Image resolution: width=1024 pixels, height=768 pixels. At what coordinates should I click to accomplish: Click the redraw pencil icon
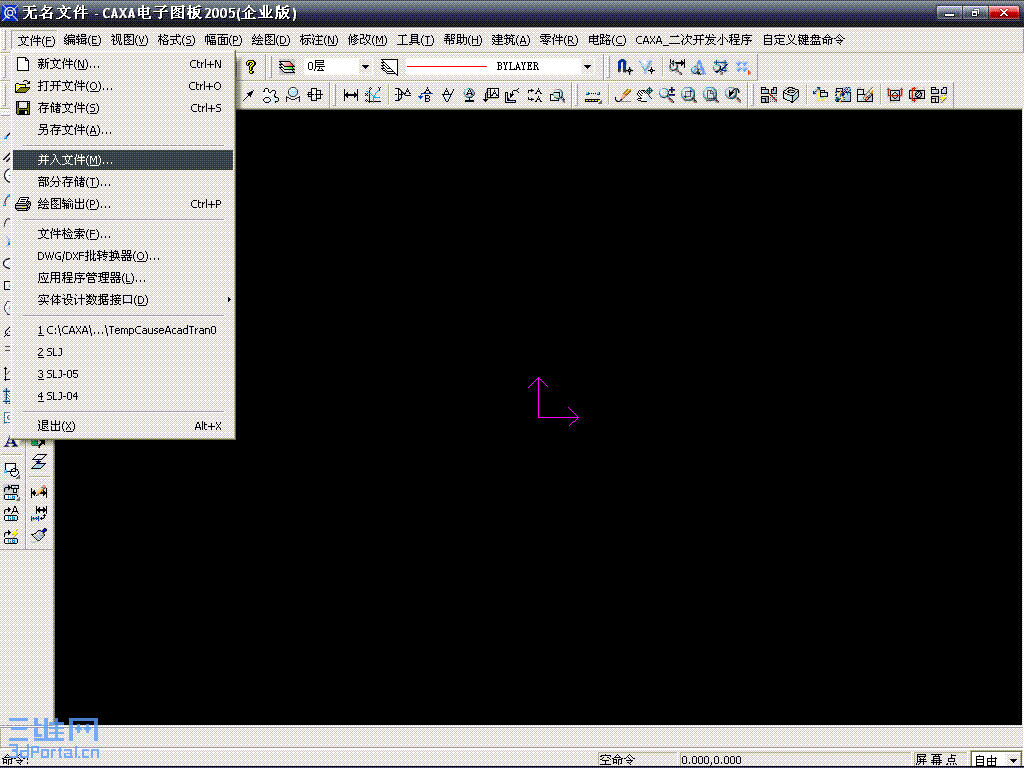point(622,95)
